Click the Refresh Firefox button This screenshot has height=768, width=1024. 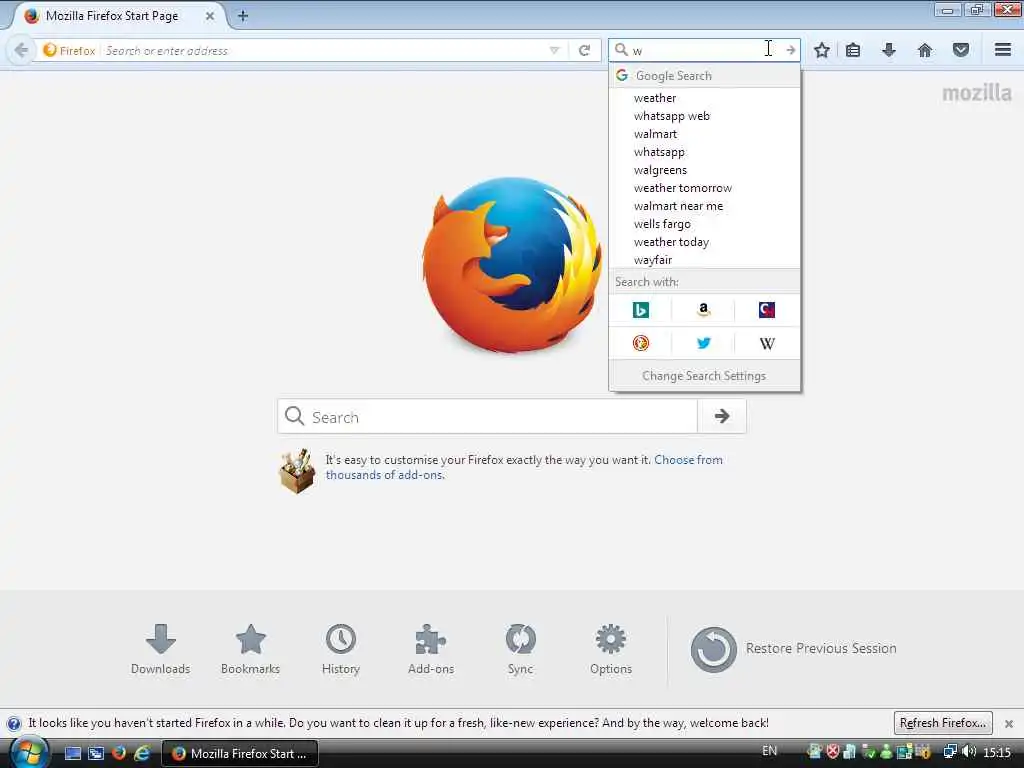pos(943,723)
